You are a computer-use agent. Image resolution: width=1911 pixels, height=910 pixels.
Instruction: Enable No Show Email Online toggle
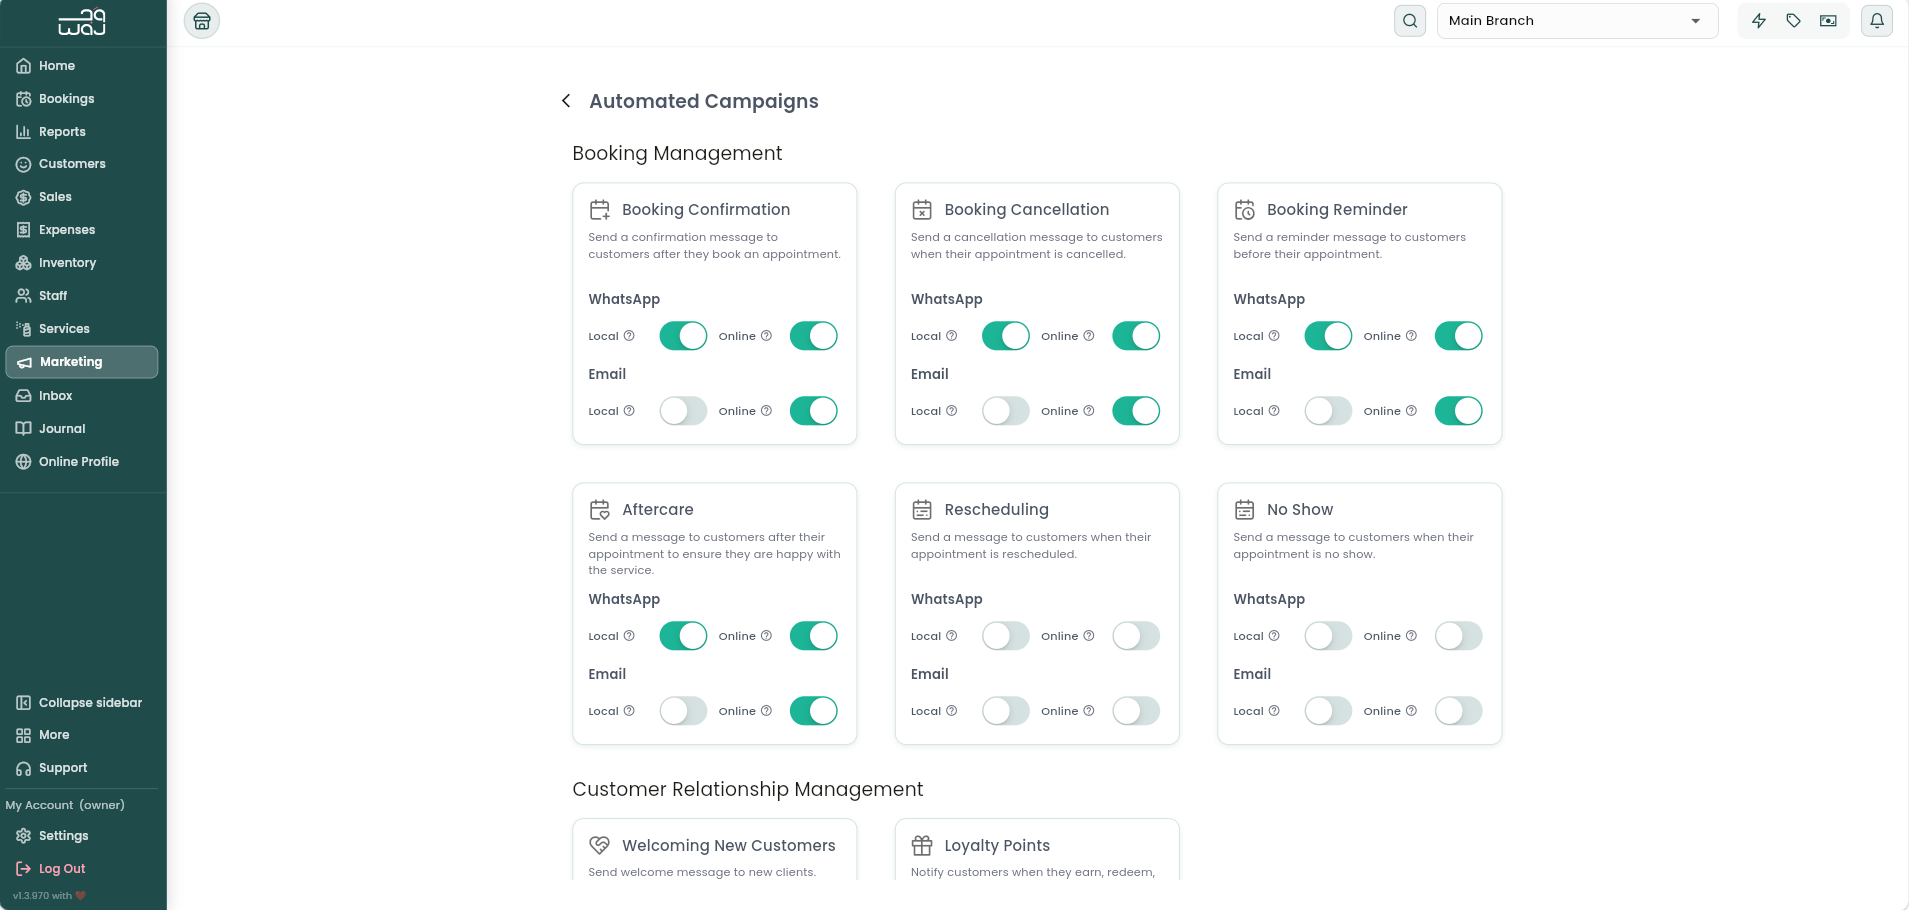pyautogui.click(x=1459, y=711)
